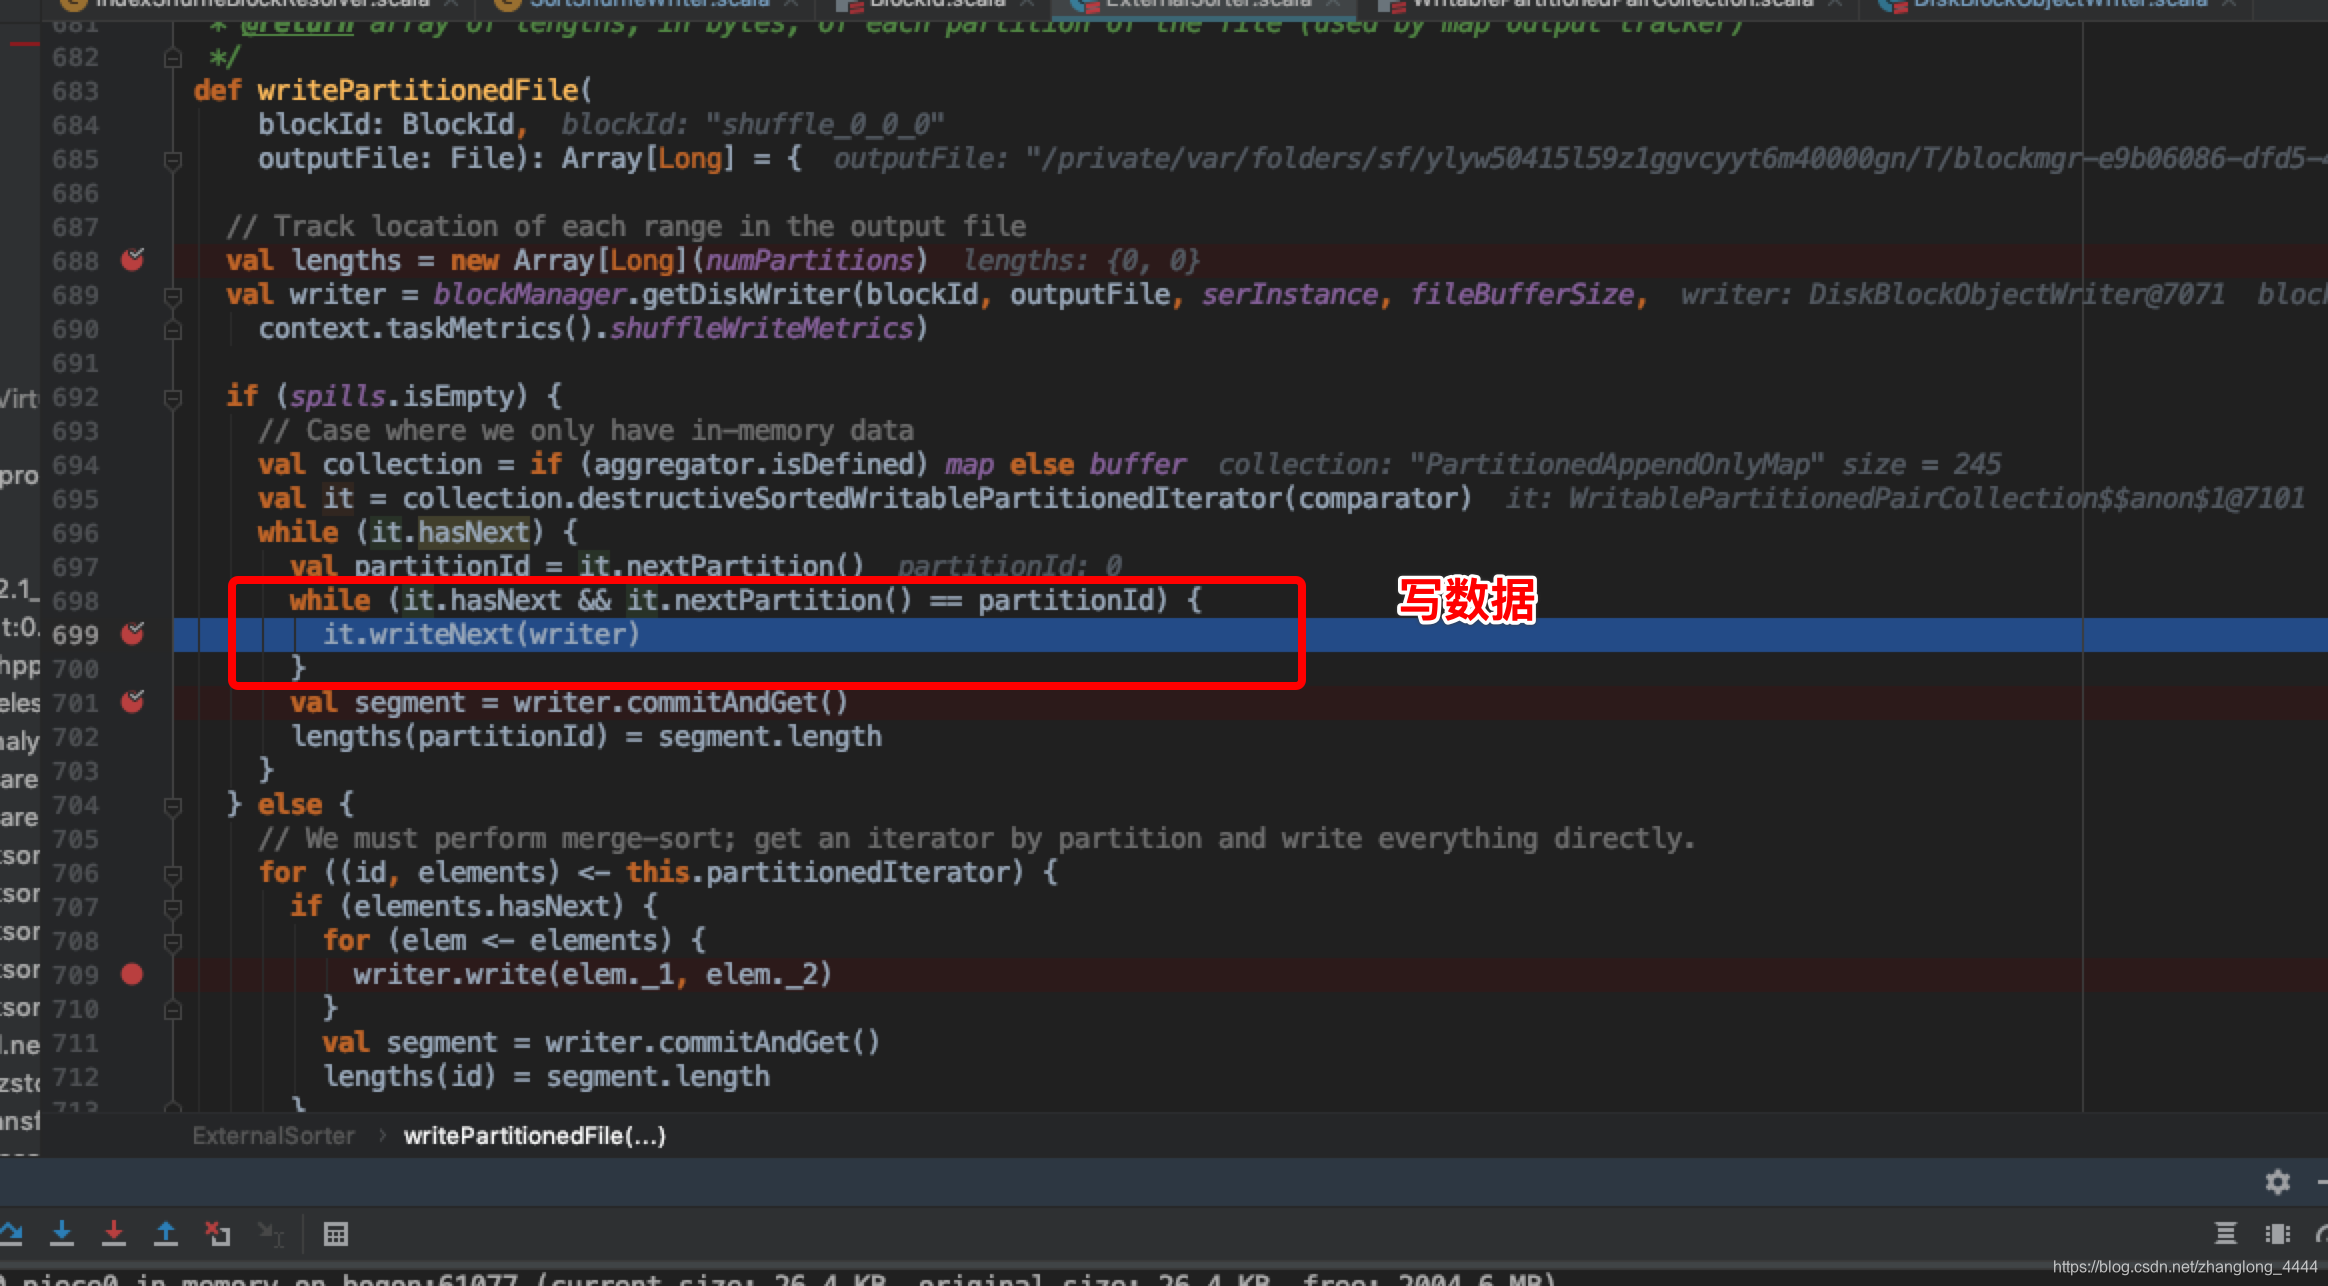Image resolution: width=2328 pixels, height=1286 pixels.
Task: Fold the for loop at line 706
Action: 173,873
